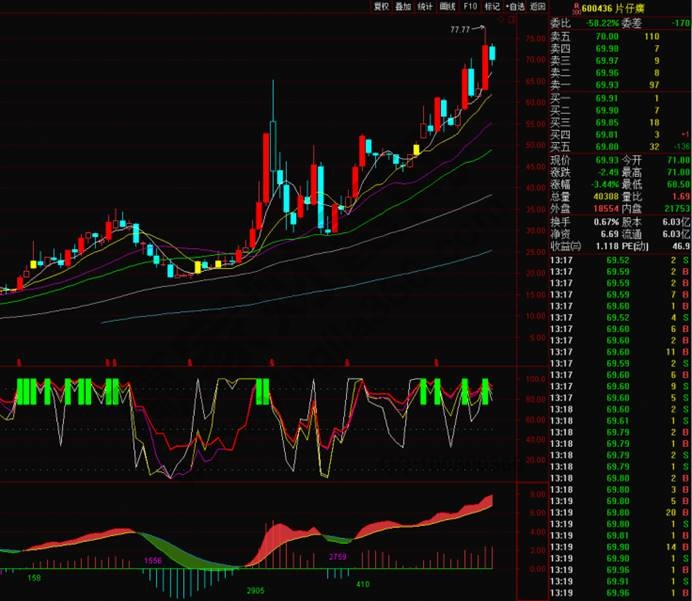Click the 返回 back button

(x=538, y=6)
